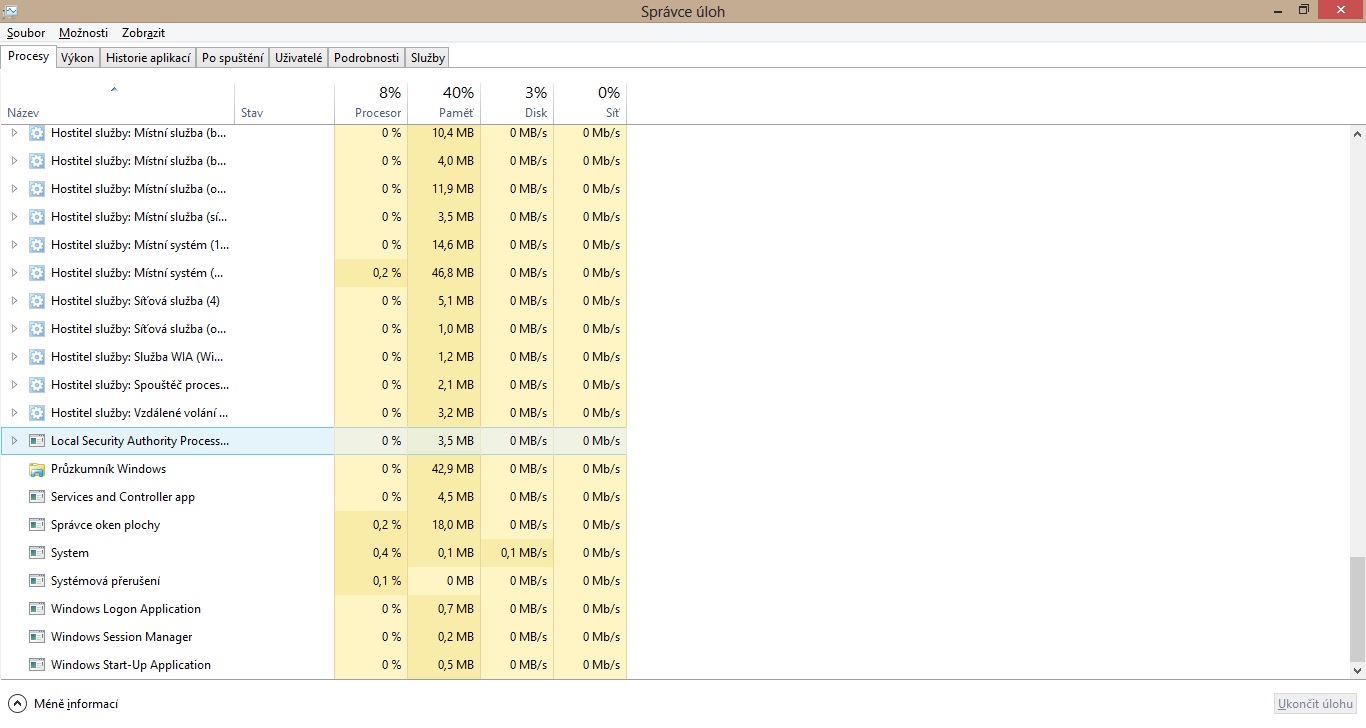Screen dimensions: 1366x728
Task: Click the Local Security Authority Process icon
Action: tap(37, 441)
